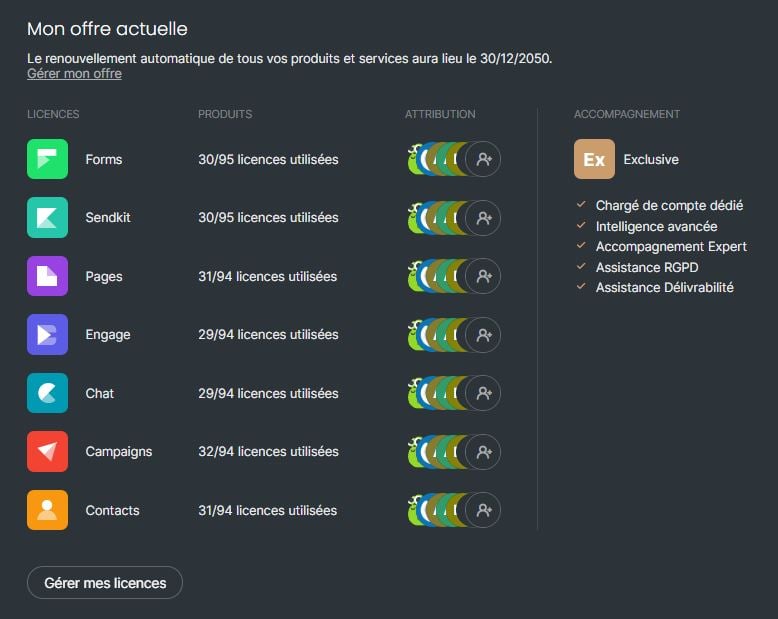The image size is (778, 619).
Task: Click the Chat product icon
Action: (x=47, y=393)
